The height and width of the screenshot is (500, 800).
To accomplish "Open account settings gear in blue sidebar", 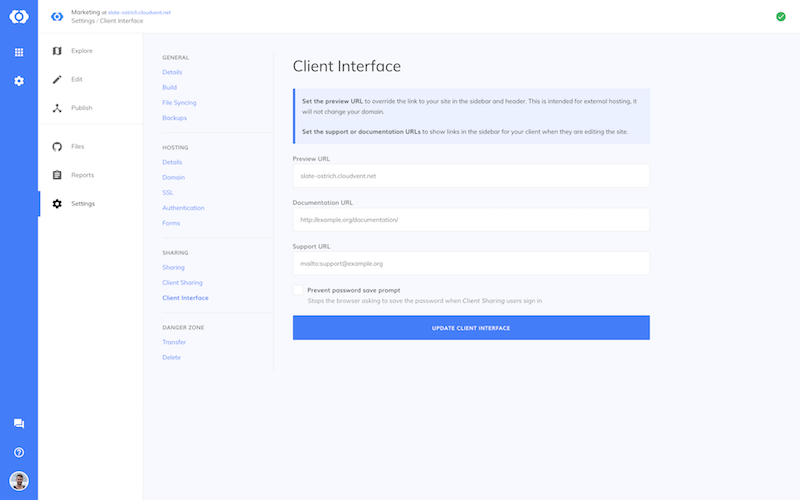I will coord(19,81).
